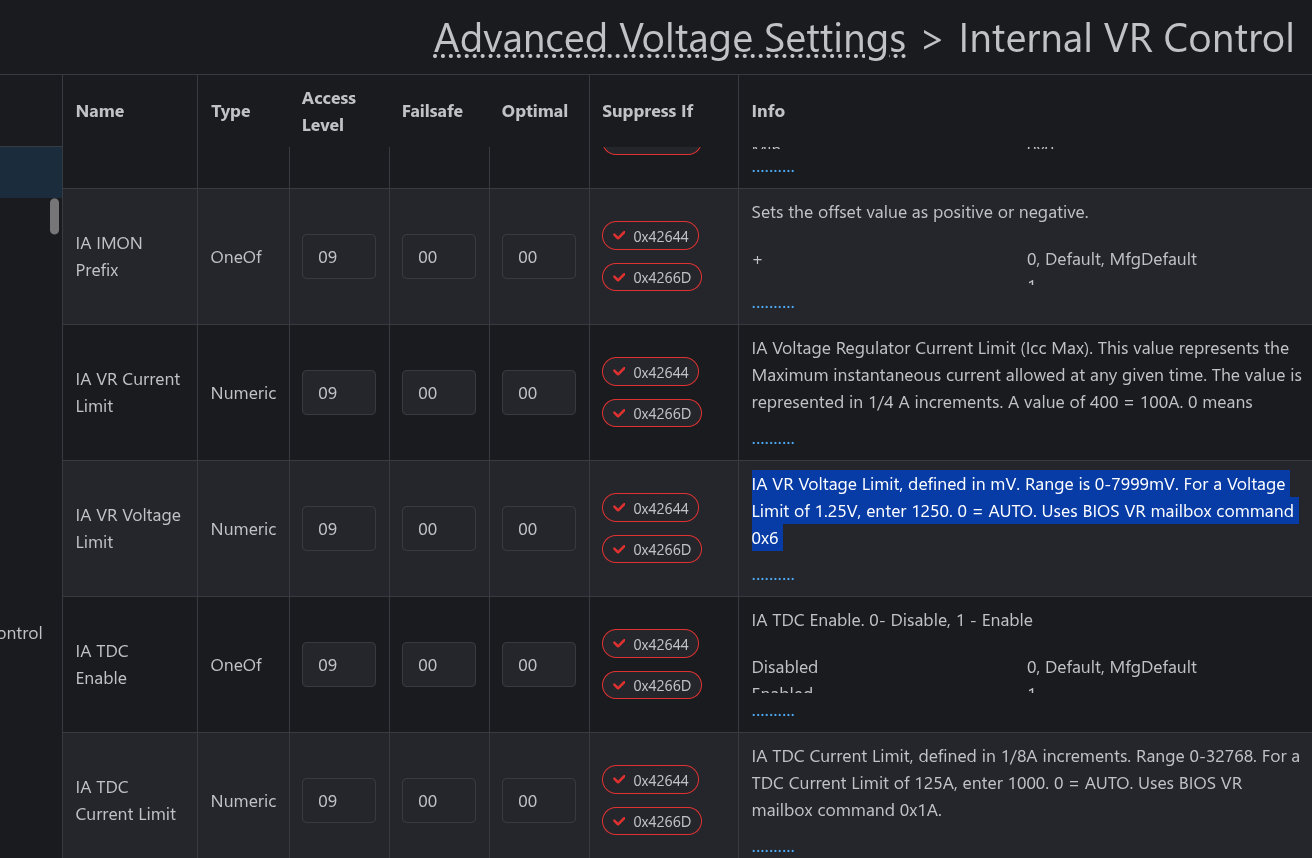Screen dimensions: 1312x858
Task: Click Numeric type in IA TDC Current Limit row
Action: (243, 801)
